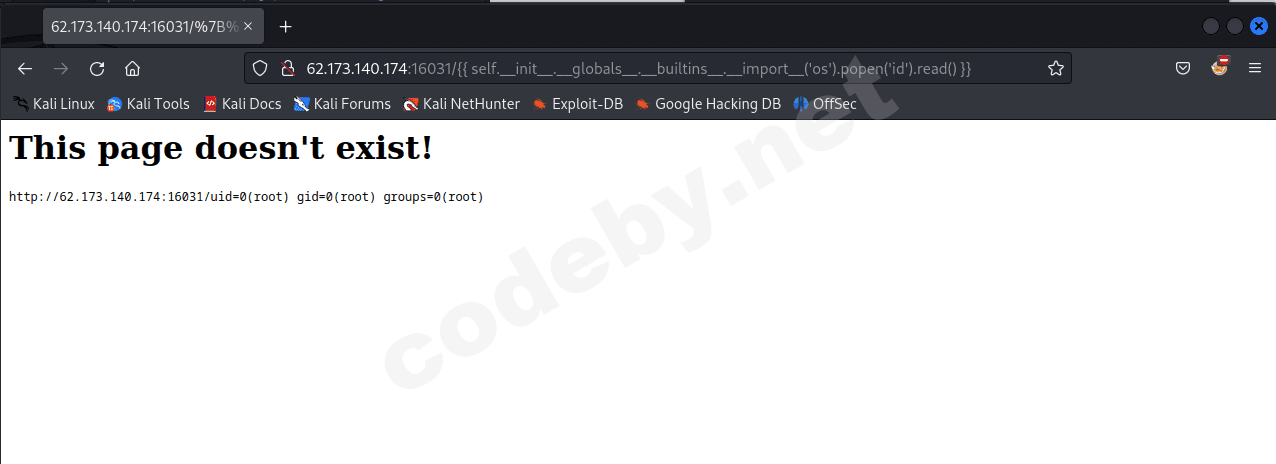This screenshot has height=464, width=1276.
Task: Close the browser window
Action: pyautogui.click(x=1259, y=27)
